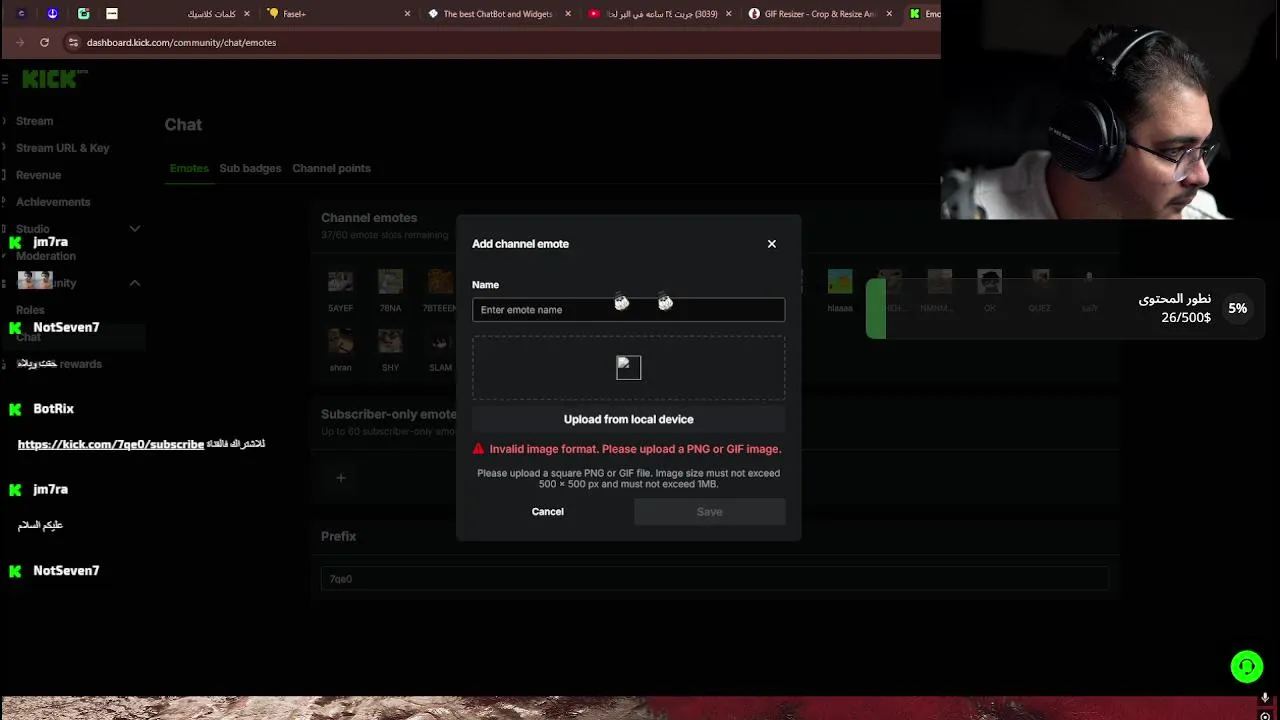Switch to The best ChatBot and Widgets tab
The image size is (1280, 720).
498,14
